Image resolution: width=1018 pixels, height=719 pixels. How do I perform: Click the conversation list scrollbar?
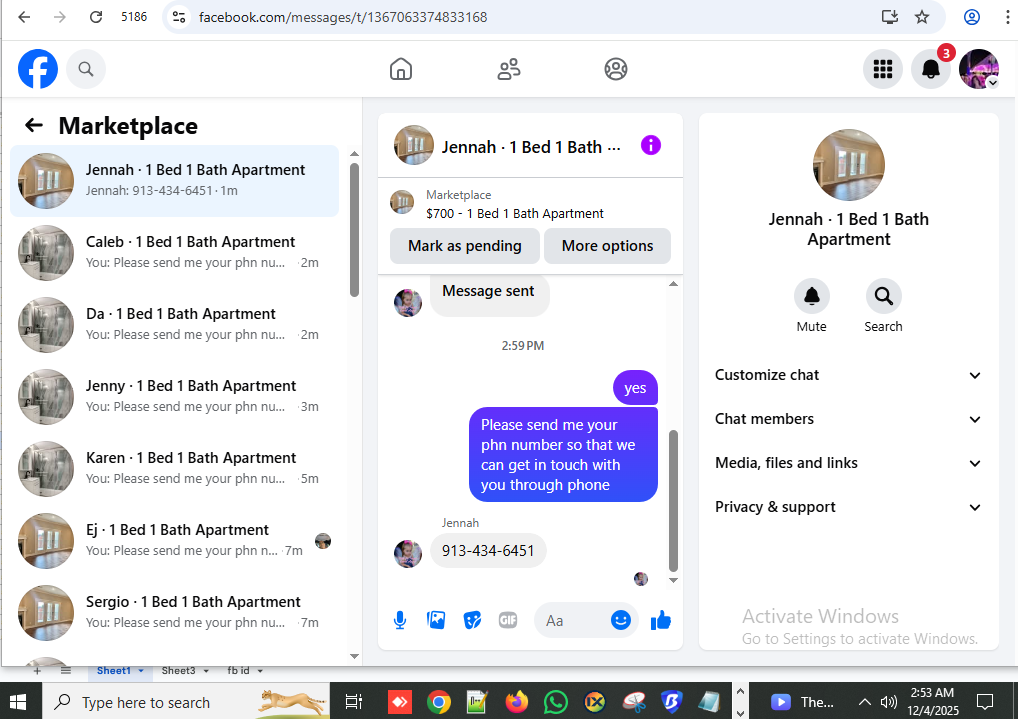tap(354, 230)
